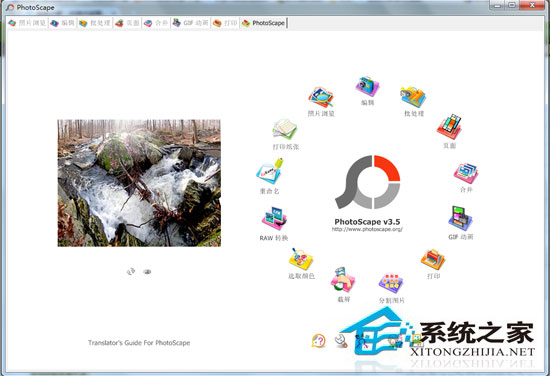
Task: Open settings via the wrench icon
Action: [341, 341]
